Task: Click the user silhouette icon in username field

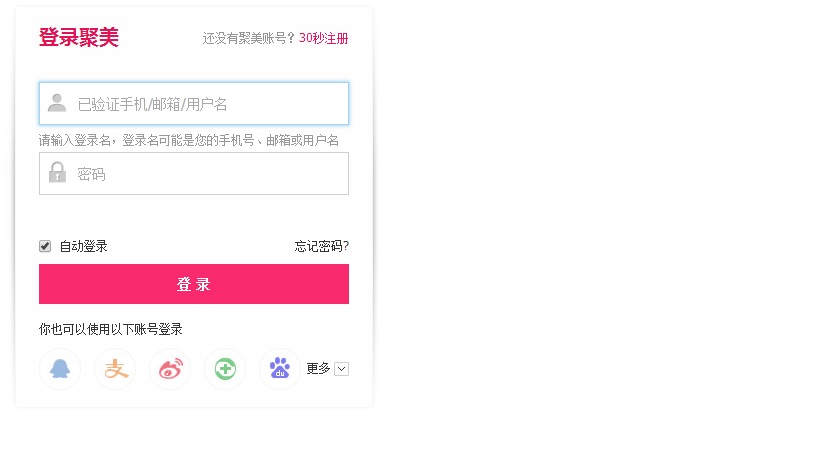Action: point(57,103)
